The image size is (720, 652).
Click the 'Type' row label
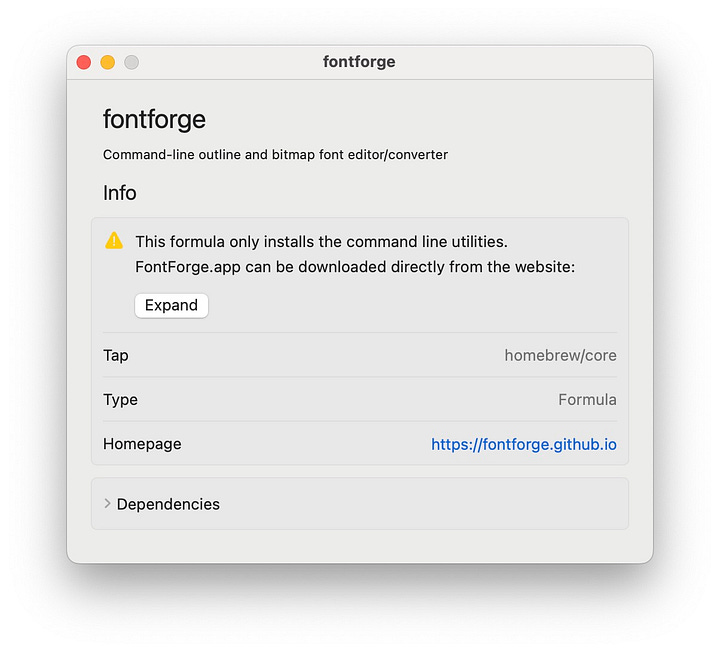pyautogui.click(x=120, y=400)
